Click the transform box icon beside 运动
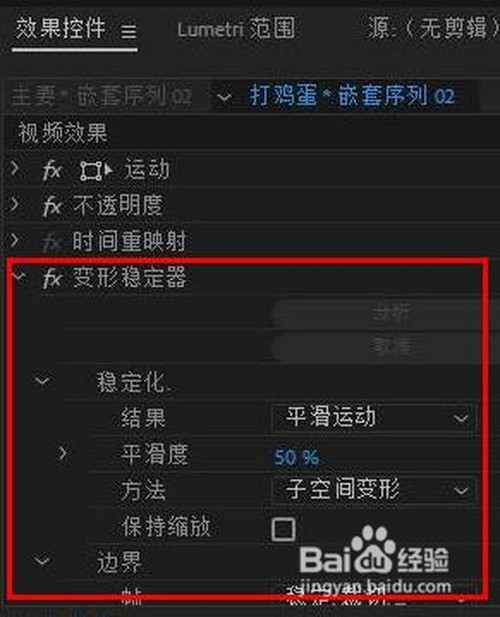The image size is (500, 617). click(x=96, y=171)
